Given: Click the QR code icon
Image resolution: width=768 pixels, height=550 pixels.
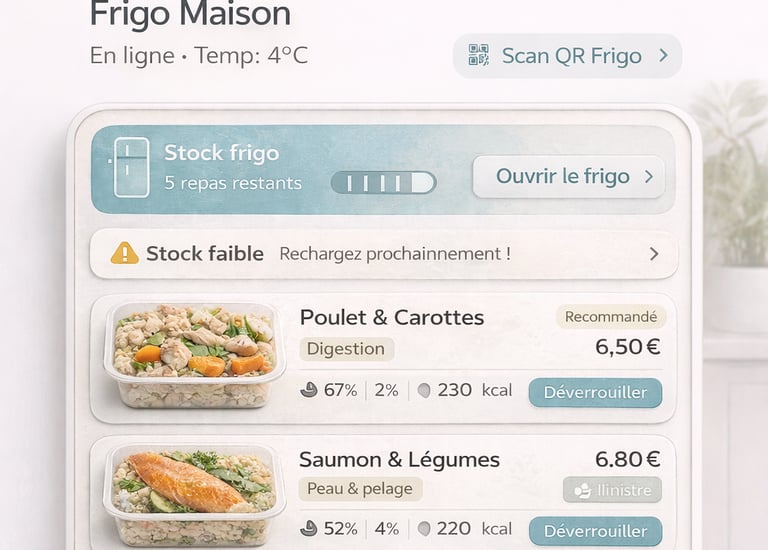Looking at the screenshot, I should pyautogui.click(x=479, y=55).
